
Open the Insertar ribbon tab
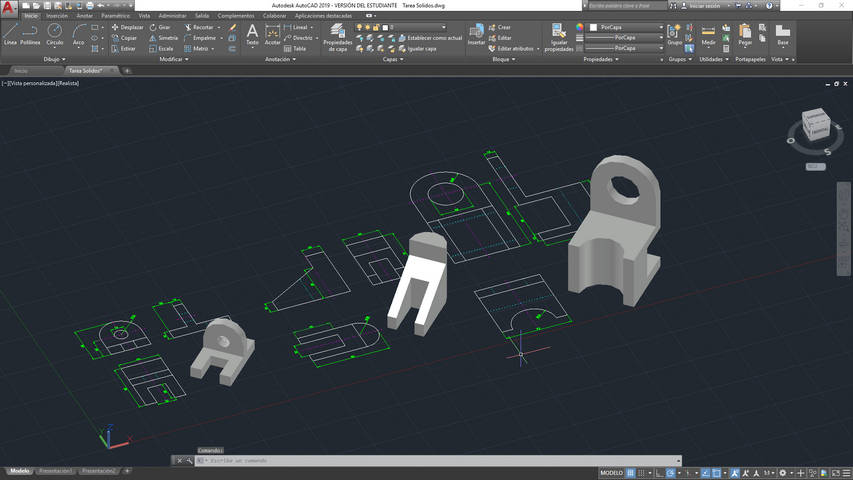(x=57, y=16)
